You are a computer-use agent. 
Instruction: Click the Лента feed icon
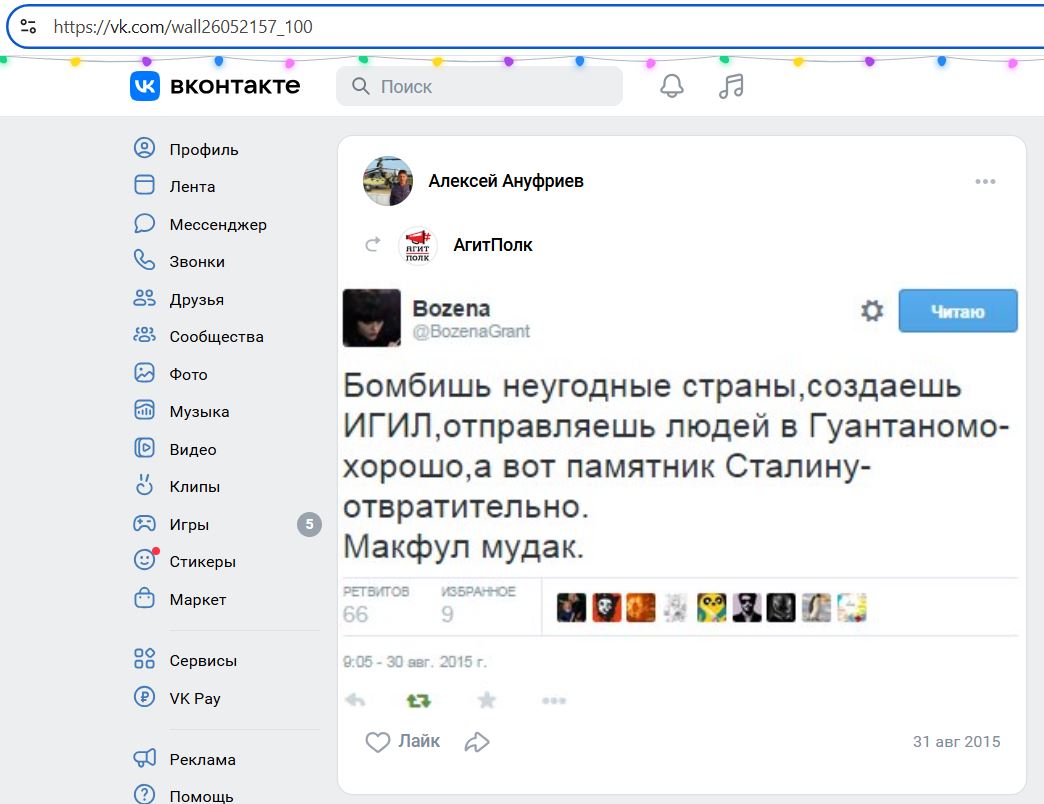(144, 185)
